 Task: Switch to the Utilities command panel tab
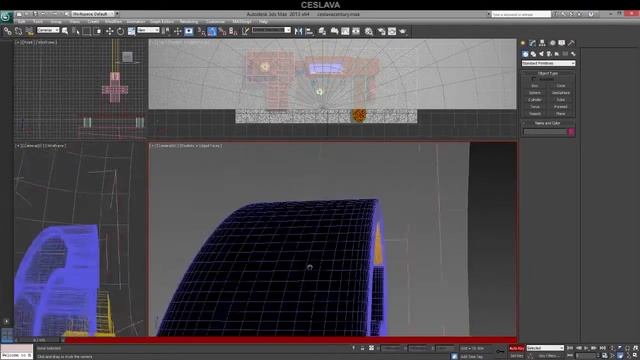[x=571, y=43]
